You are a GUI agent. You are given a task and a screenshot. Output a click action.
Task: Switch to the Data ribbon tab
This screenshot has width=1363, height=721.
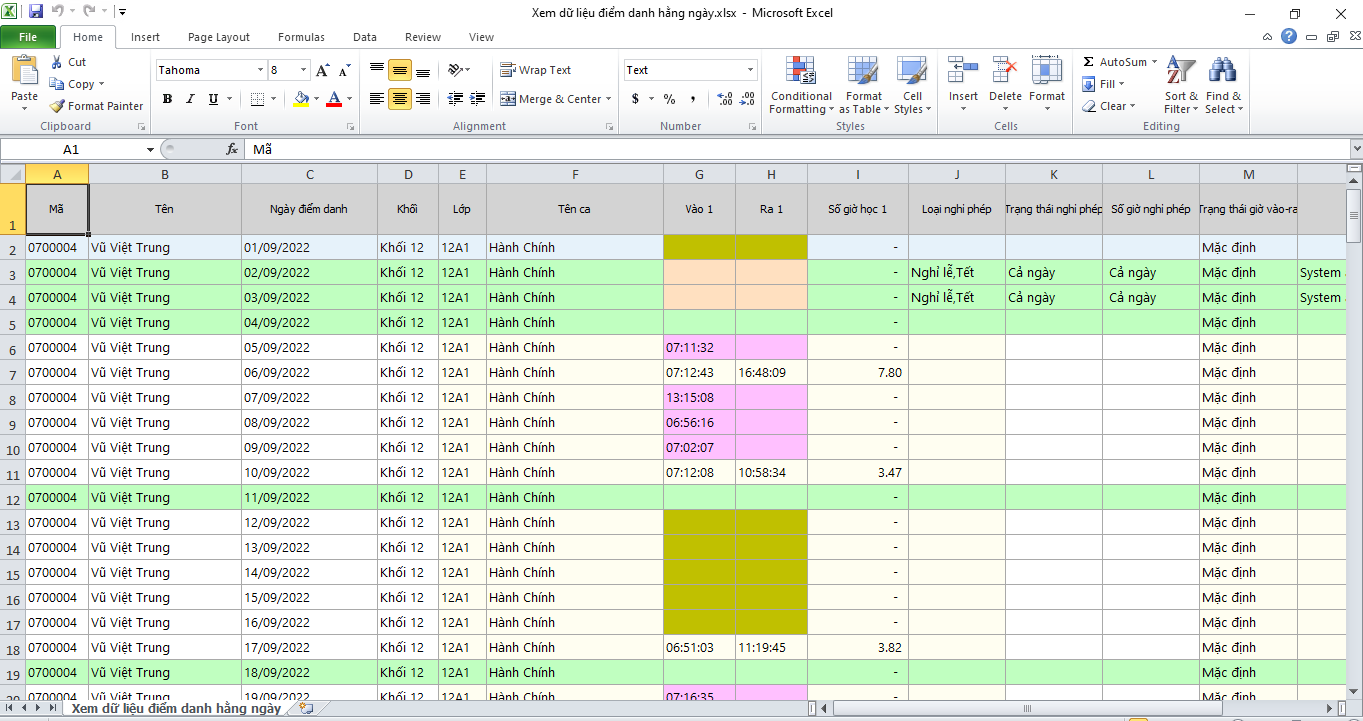point(365,37)
